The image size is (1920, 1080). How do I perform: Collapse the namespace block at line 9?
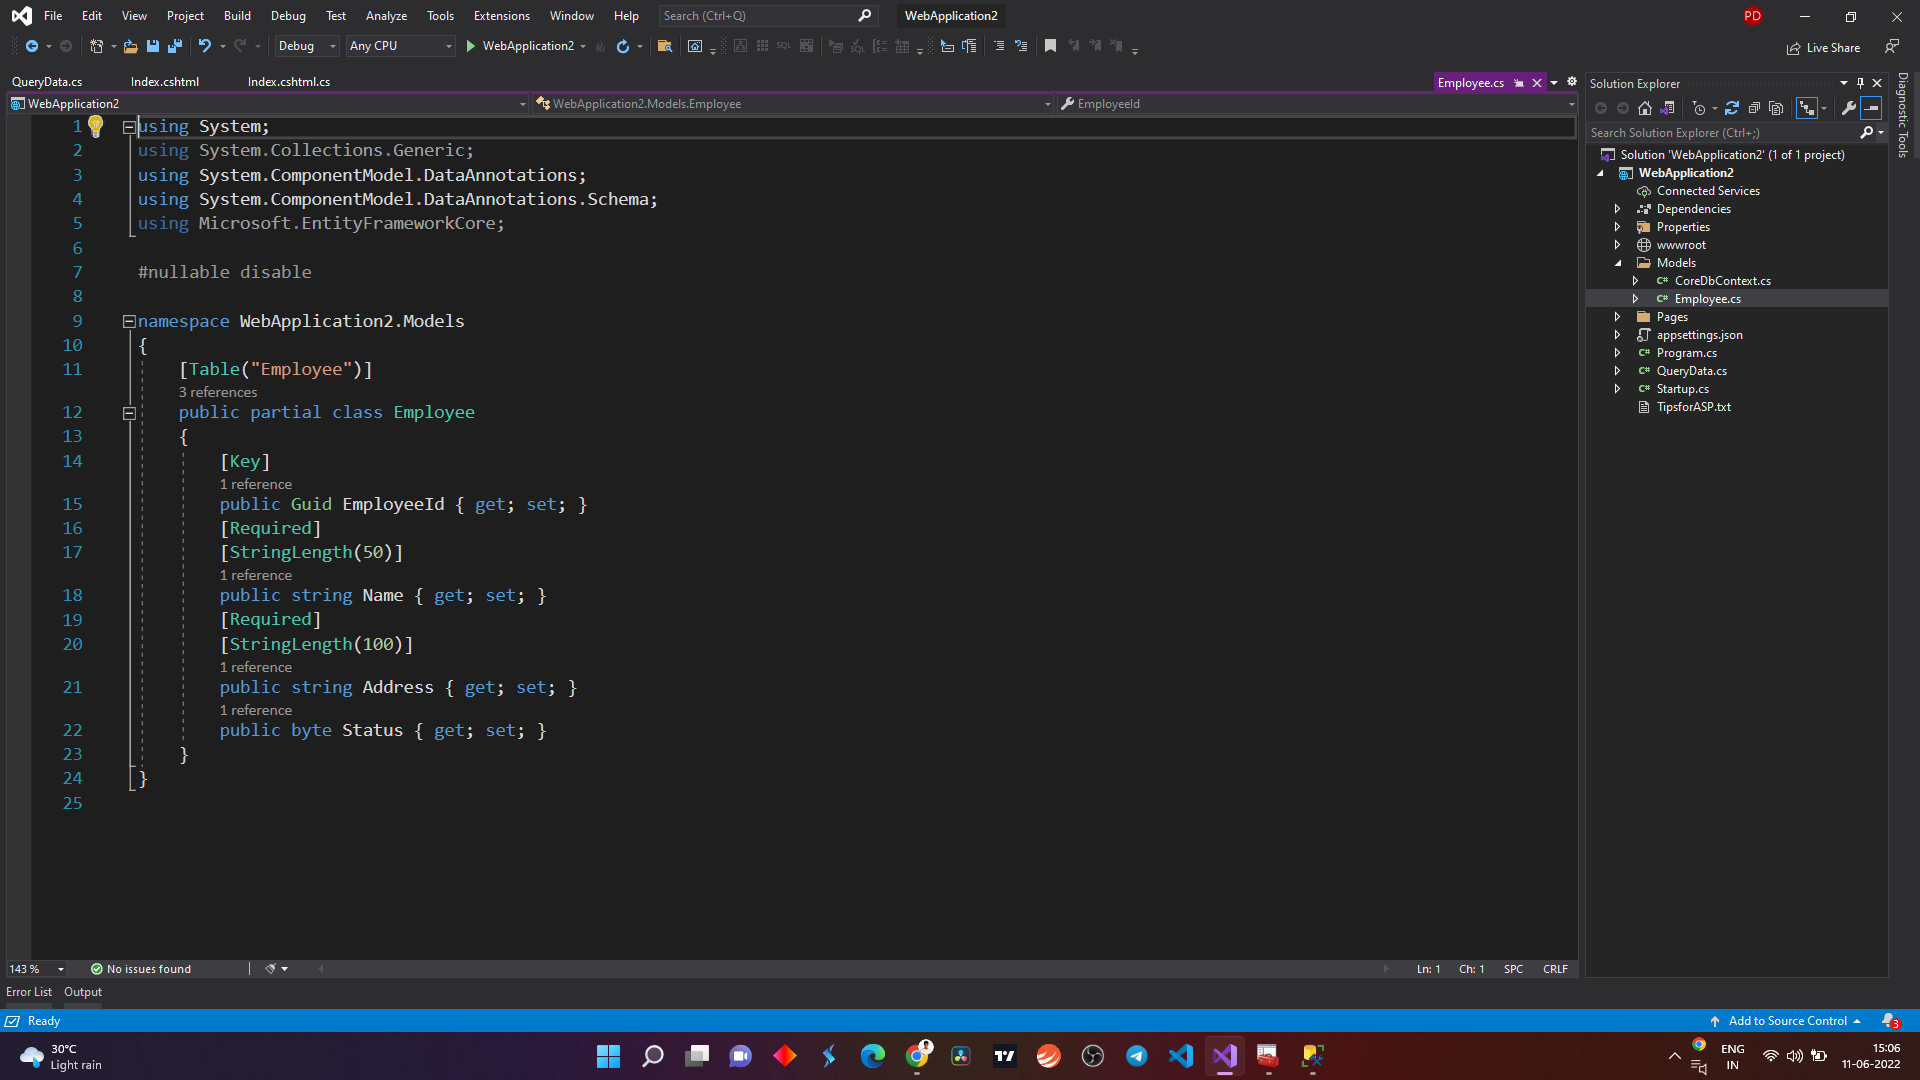[129, 322]
